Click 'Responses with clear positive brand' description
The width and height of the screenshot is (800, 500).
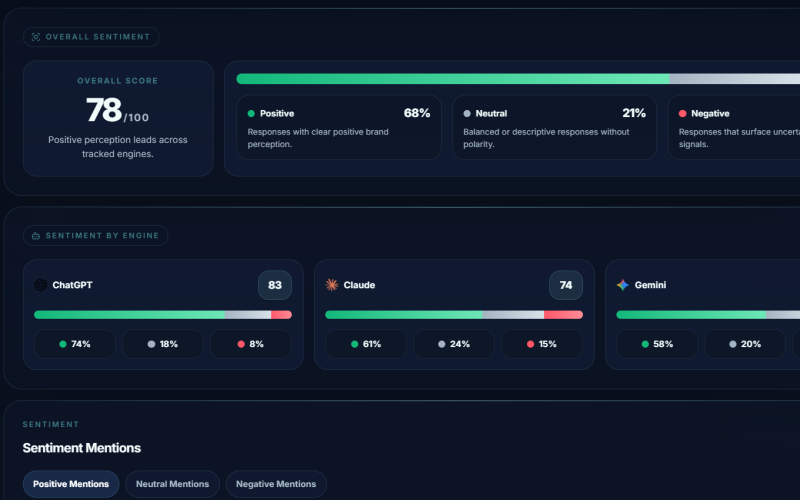(x=318, y=138)
